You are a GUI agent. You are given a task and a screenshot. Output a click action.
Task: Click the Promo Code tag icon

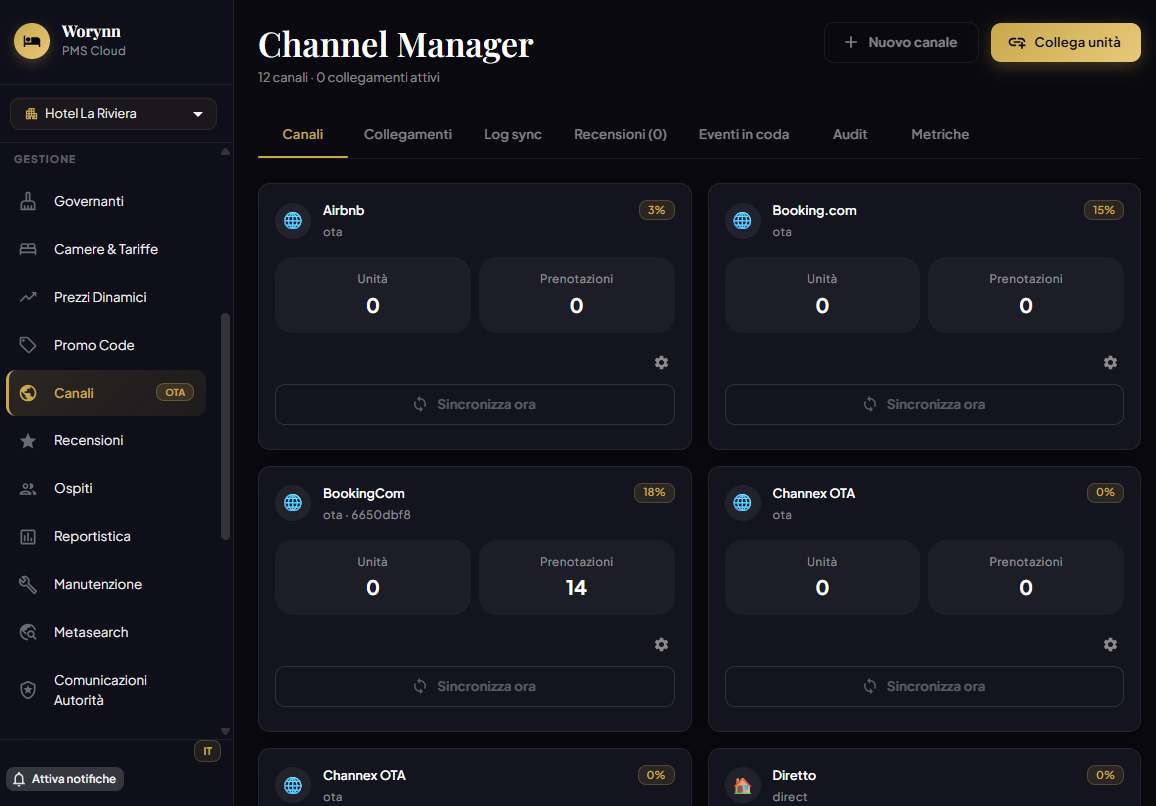point(28,345)
